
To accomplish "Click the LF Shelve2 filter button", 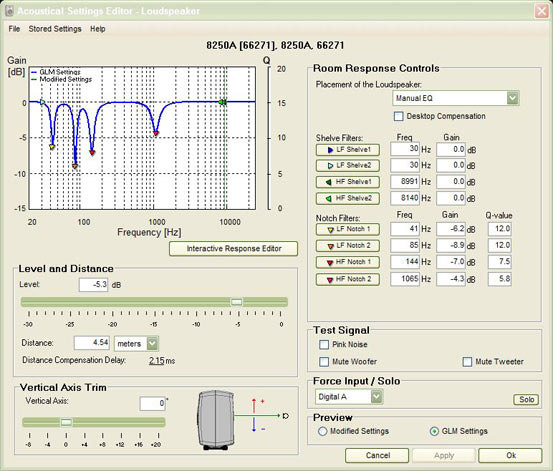I will pos(348,165).
